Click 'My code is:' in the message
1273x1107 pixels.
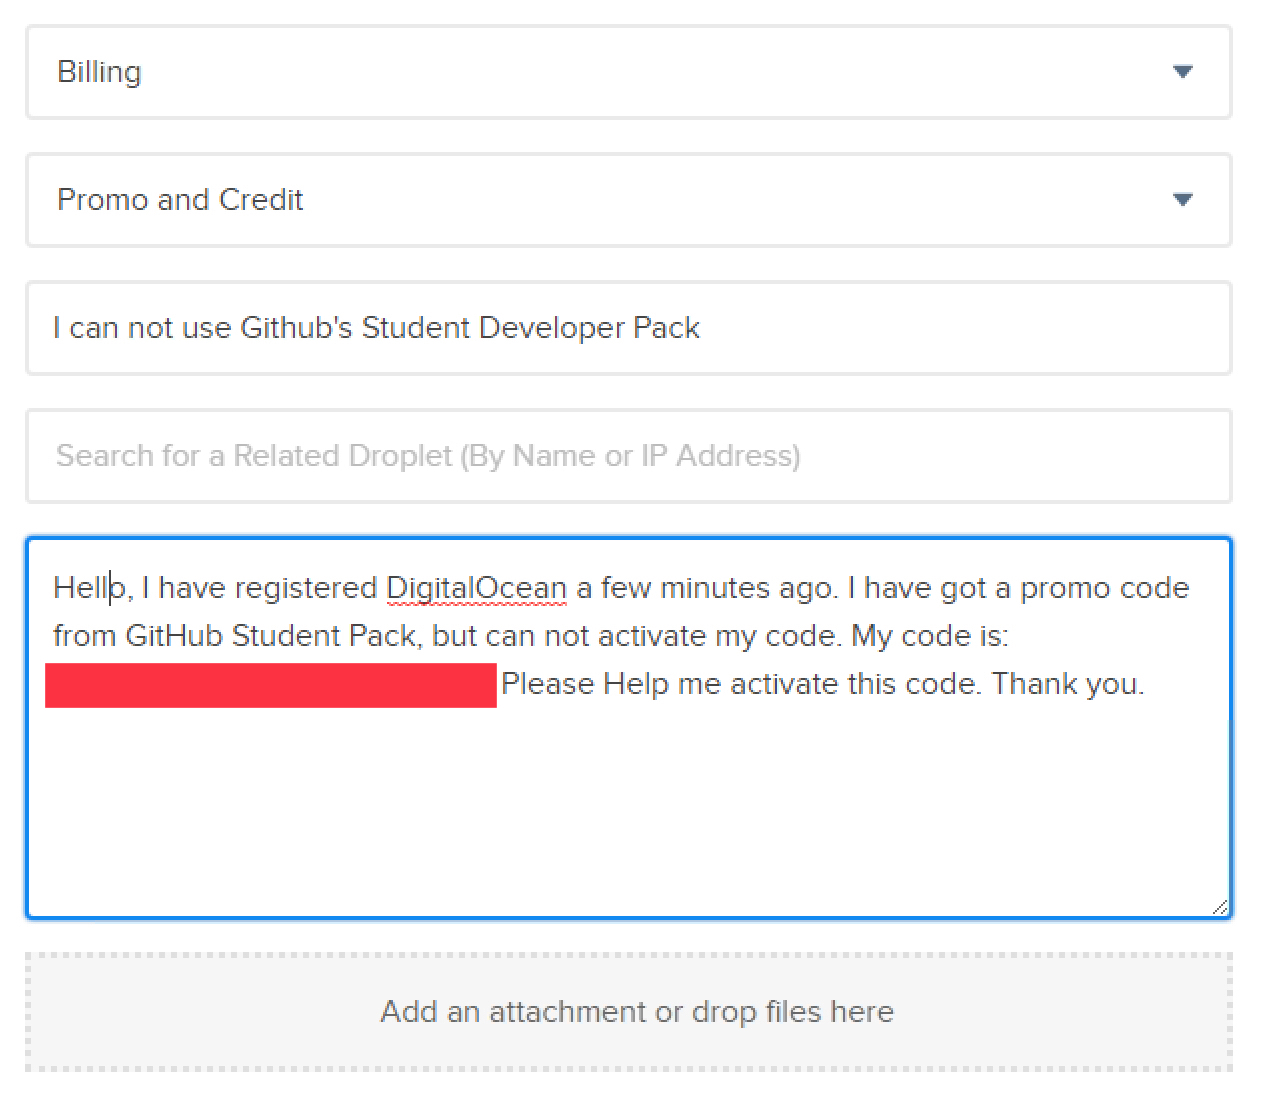coord(930,636)
